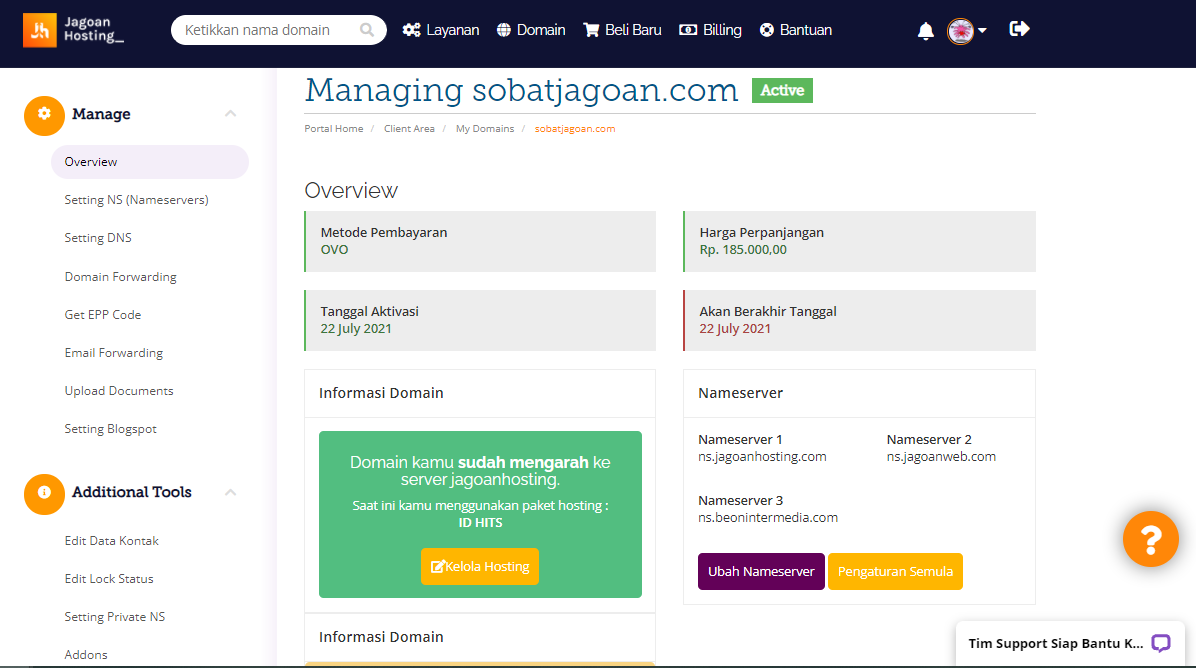
Task: Click the Rp. 185.000,00 renewal price
Action: [x=743, y=249]
